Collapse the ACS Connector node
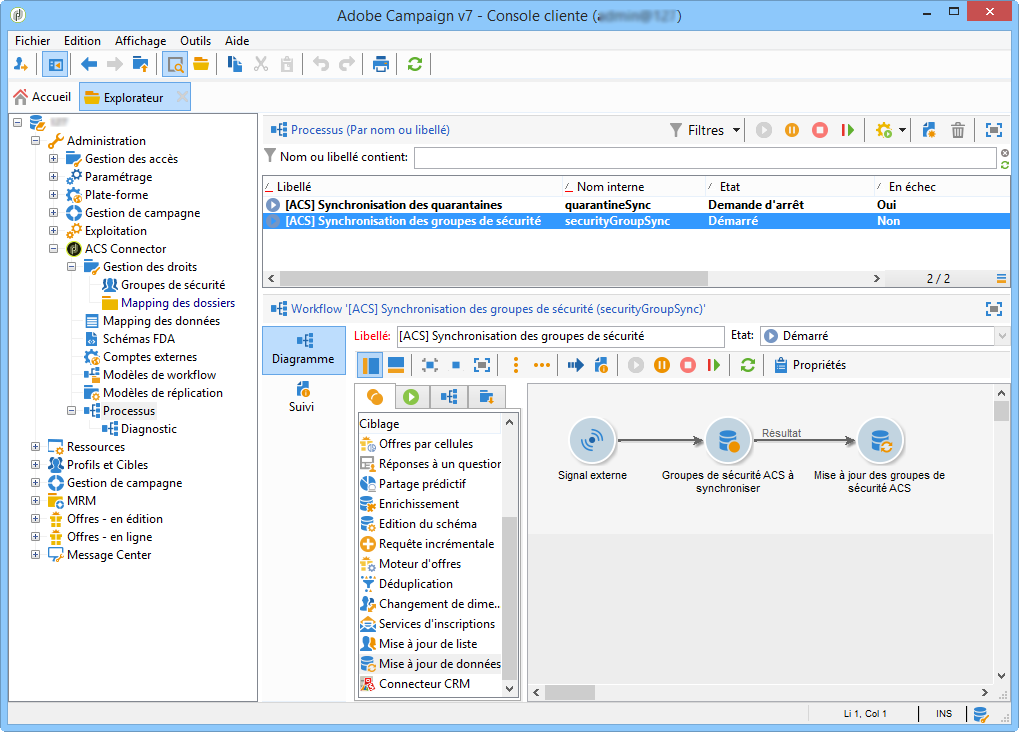This screenshot has width=1029, height=744. [x=54, y=249]
